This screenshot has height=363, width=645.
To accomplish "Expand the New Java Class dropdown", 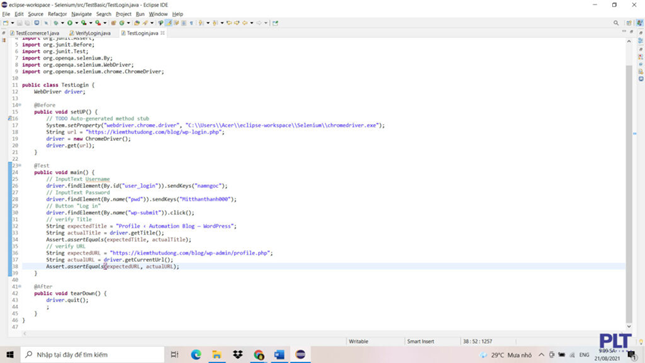I will pyautogui.click(x=128, y=23).
